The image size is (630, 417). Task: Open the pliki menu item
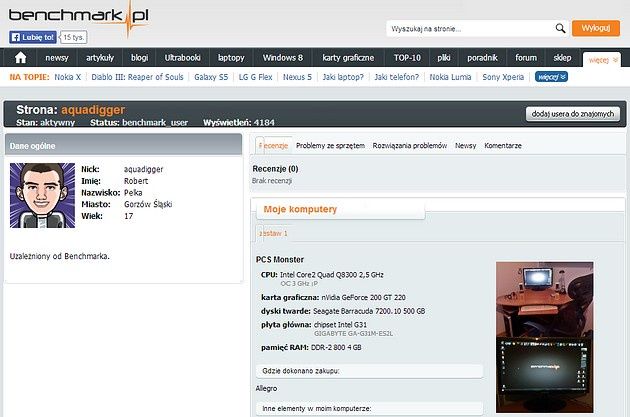444,58
